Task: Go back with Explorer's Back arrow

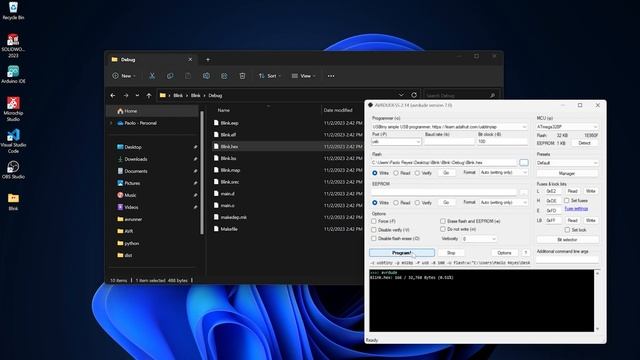Action: [113, 96]
